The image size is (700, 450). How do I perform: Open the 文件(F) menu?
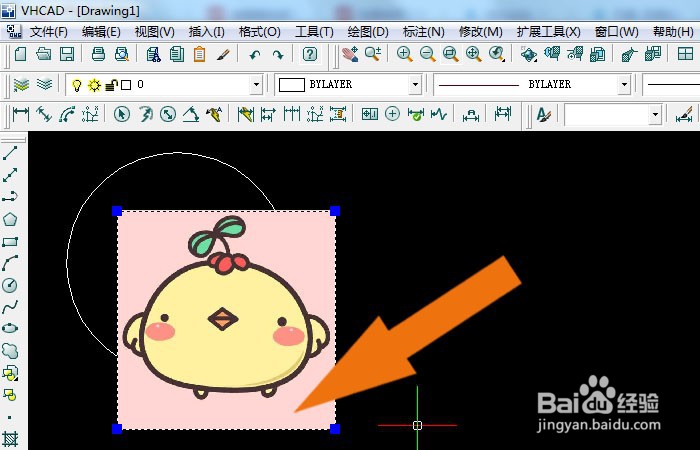click(x=49, y=32)
